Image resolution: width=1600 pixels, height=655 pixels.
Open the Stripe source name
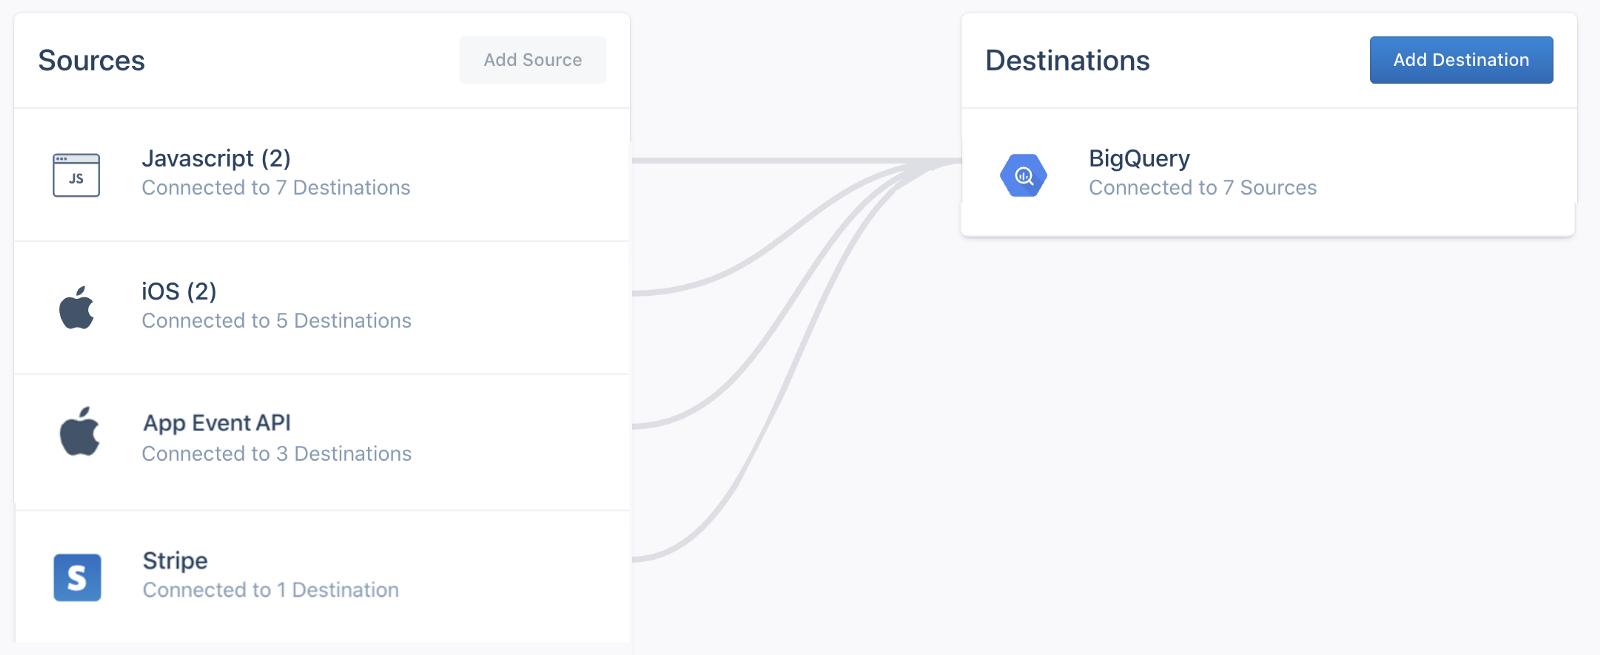coord(175,561)
